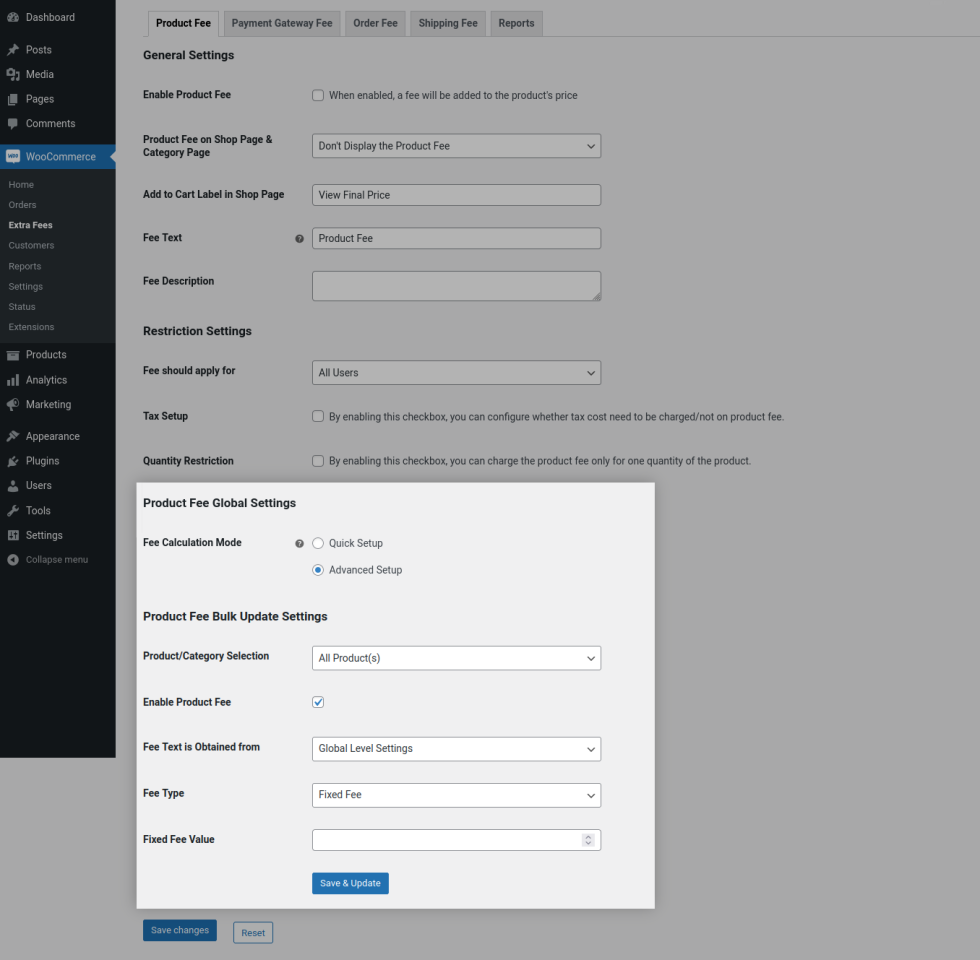Click the Fee Text input field
980x960 pixels.
pyautogui.click(x=456, y=238)
